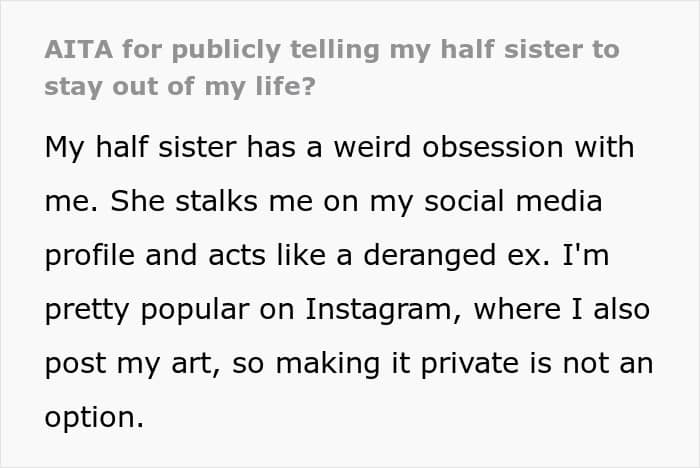Viewport: 700px width, 468px height.
Task: Click the gray post title heading
Action: click(x=332, y=69)
